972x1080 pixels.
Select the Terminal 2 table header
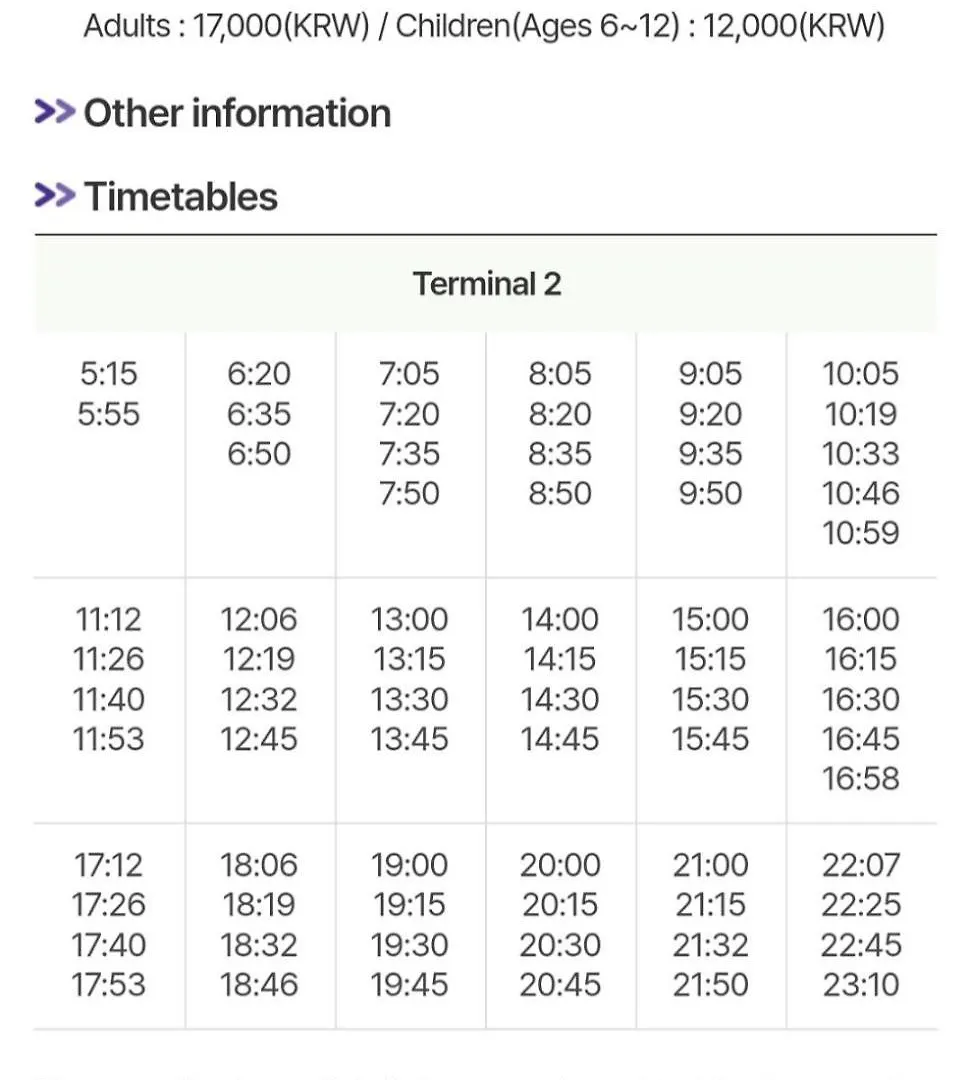[x=486, y=284]
